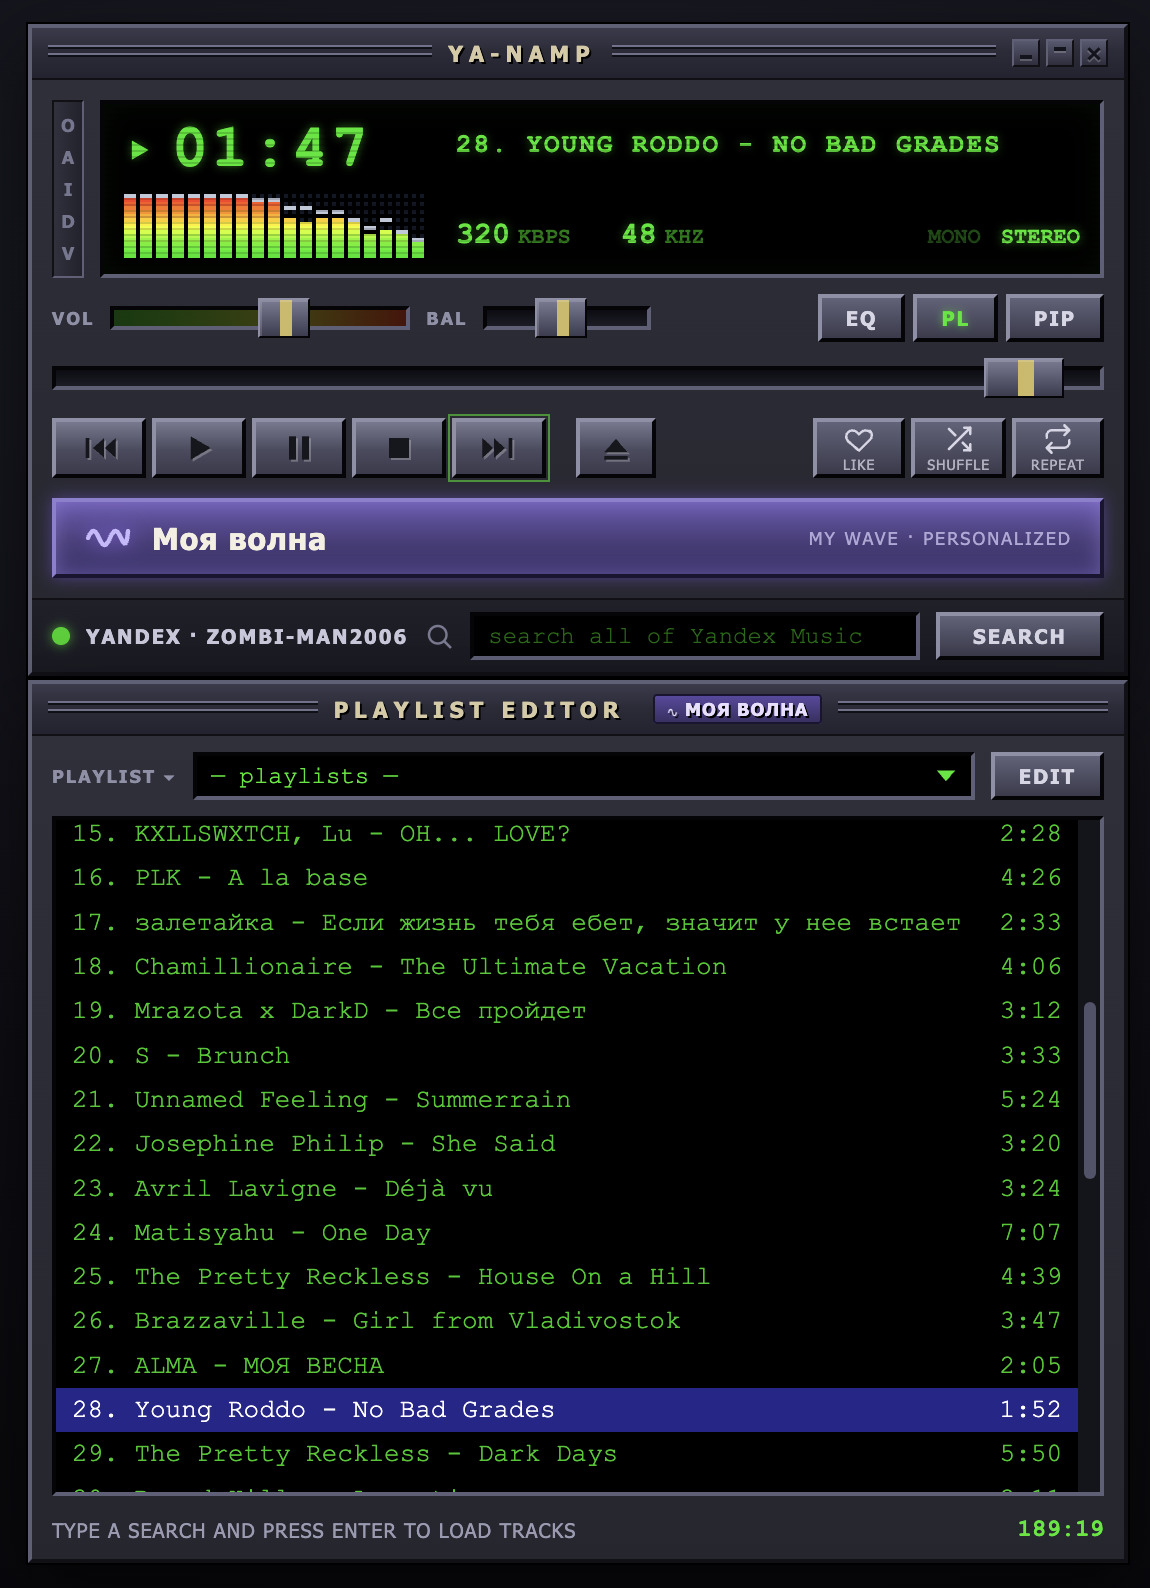Click the EDIT playlist button
The image size is (1150, 1588).
(x=1047, y=776)
